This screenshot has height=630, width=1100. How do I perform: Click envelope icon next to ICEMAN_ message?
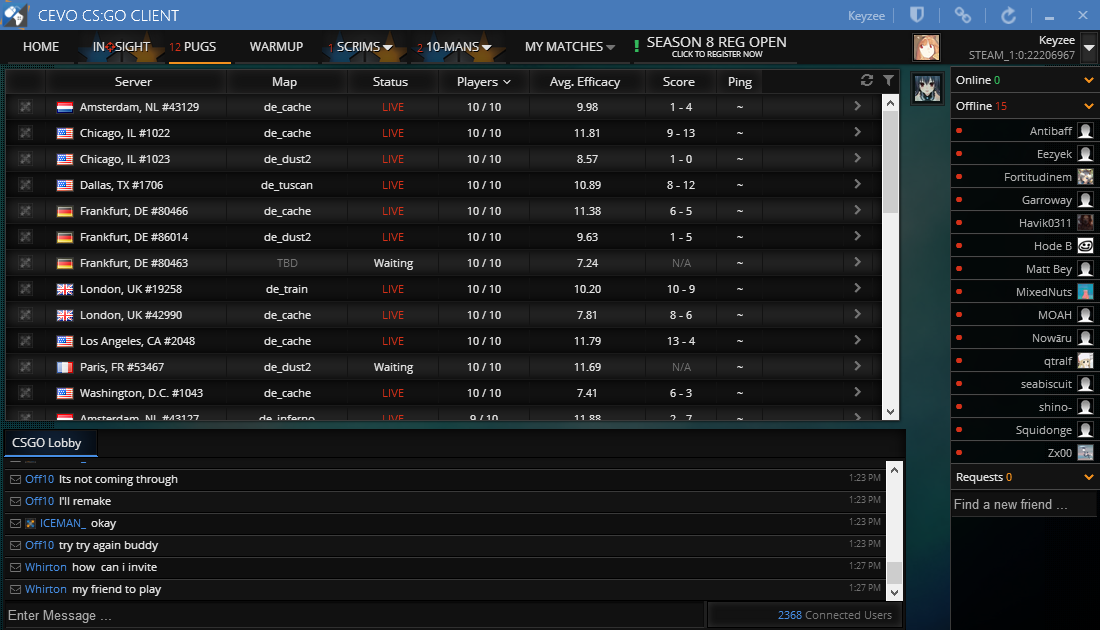(x=15, y=523)
